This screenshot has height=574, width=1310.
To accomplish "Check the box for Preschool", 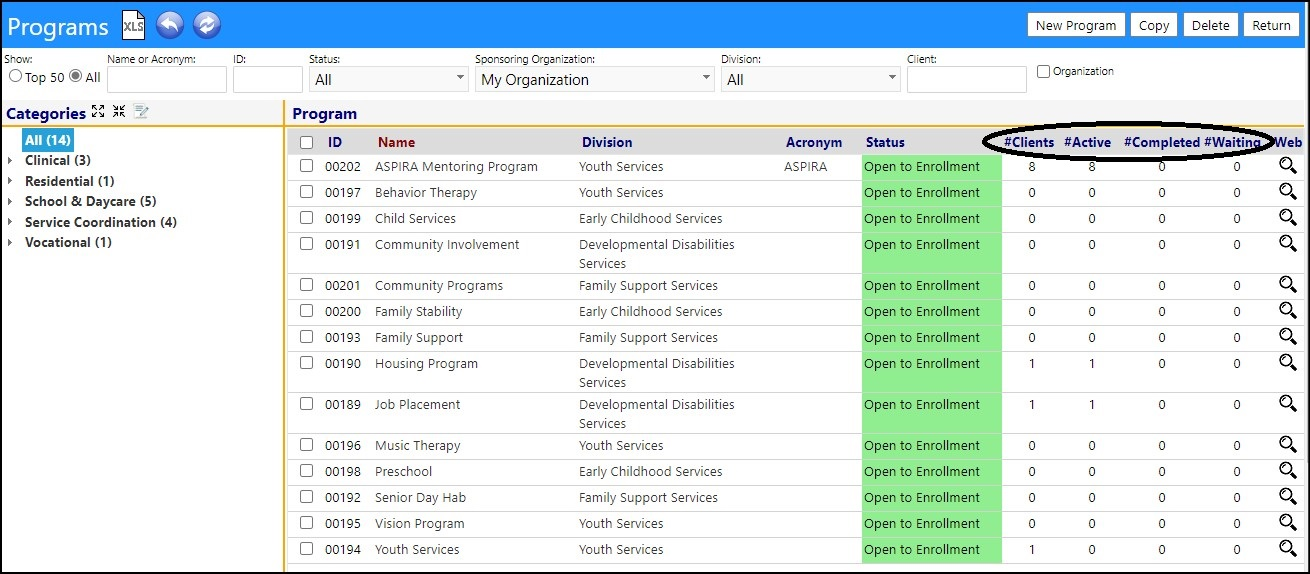I will click(306, 471).
